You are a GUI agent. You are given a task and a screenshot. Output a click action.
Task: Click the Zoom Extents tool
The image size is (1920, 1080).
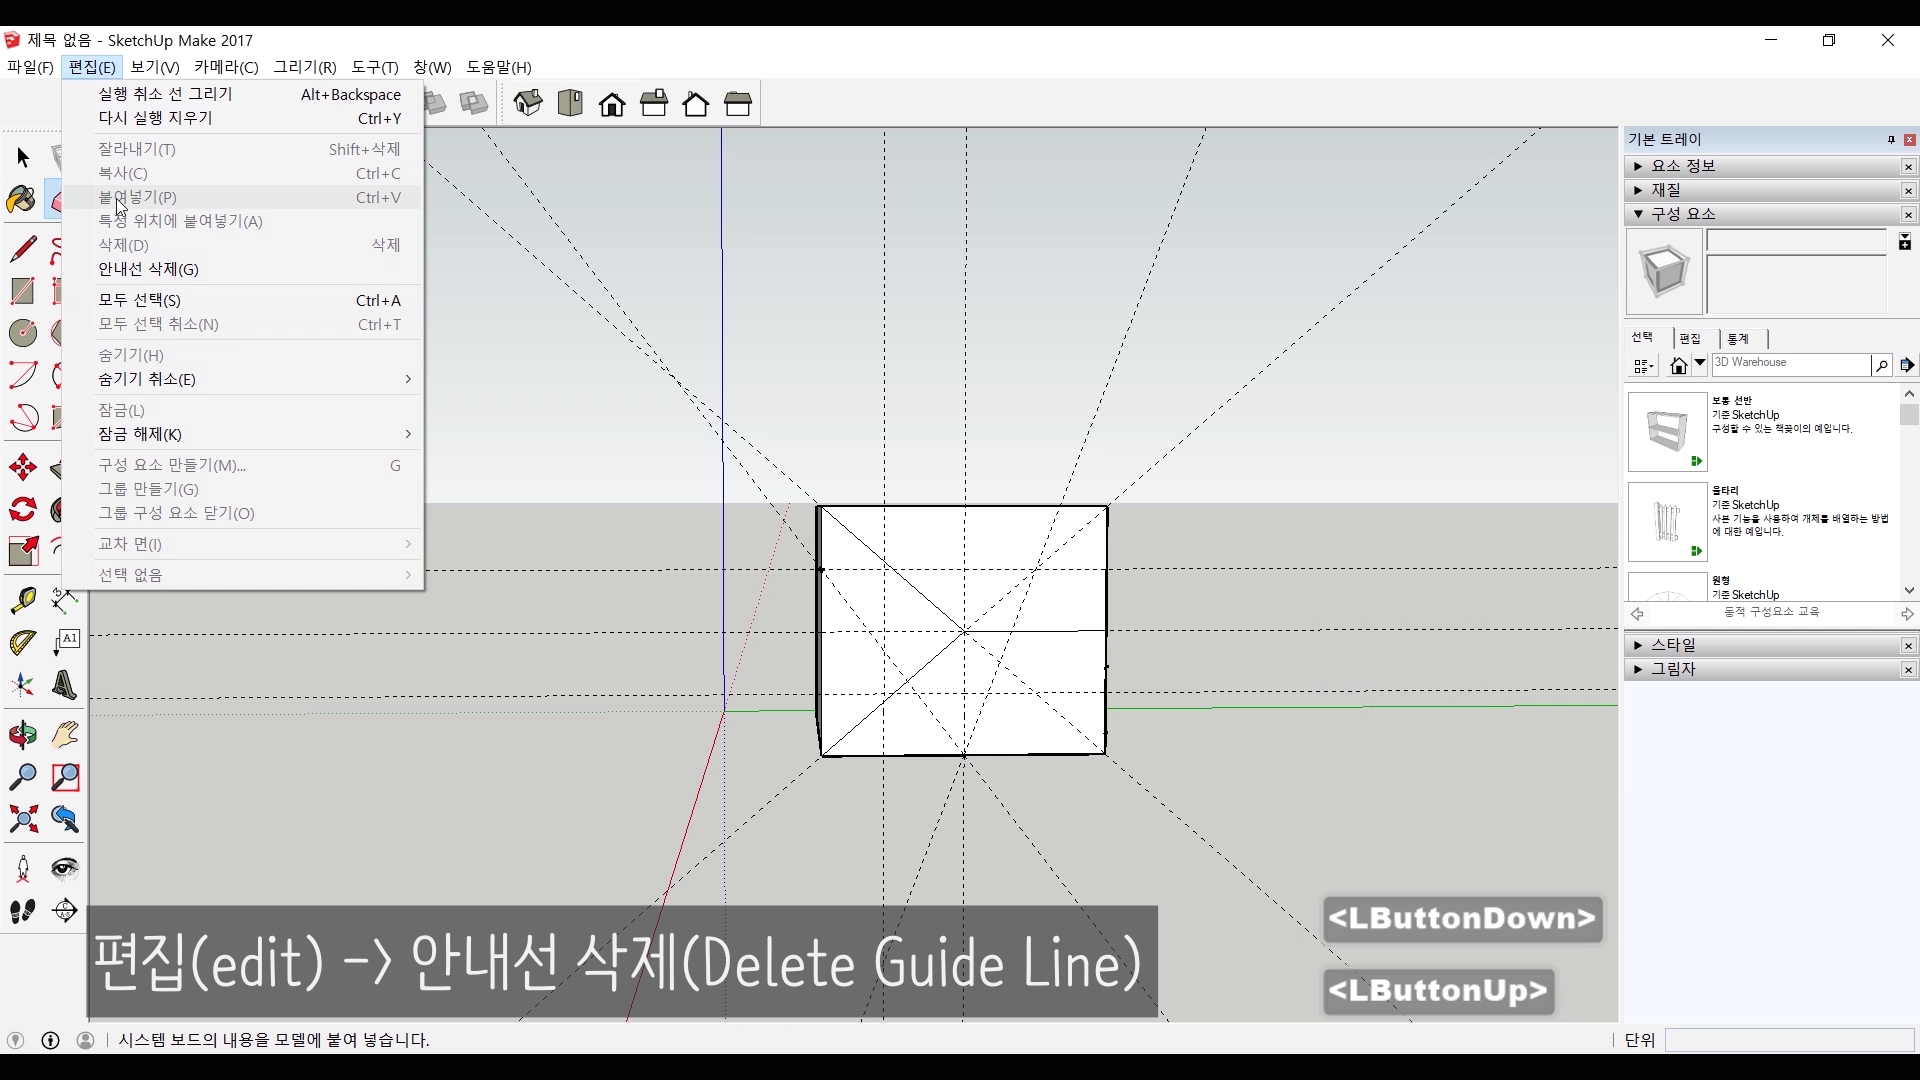tap(23, 820)
